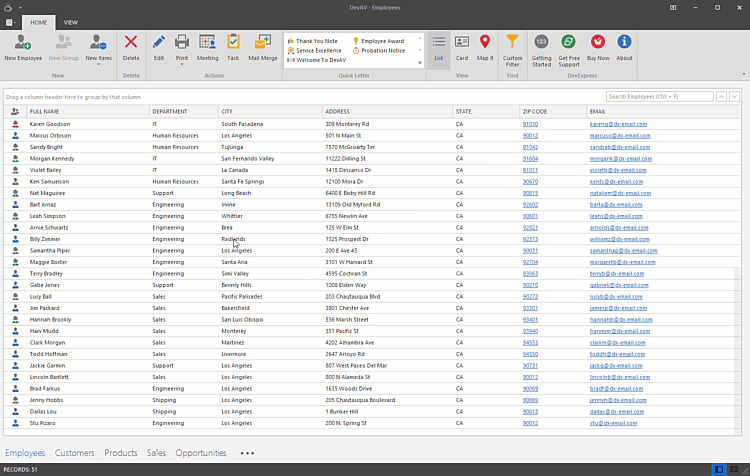
Task: Open the Print dropdown menu
Action: pyautogui.click(x=182, y=59)
